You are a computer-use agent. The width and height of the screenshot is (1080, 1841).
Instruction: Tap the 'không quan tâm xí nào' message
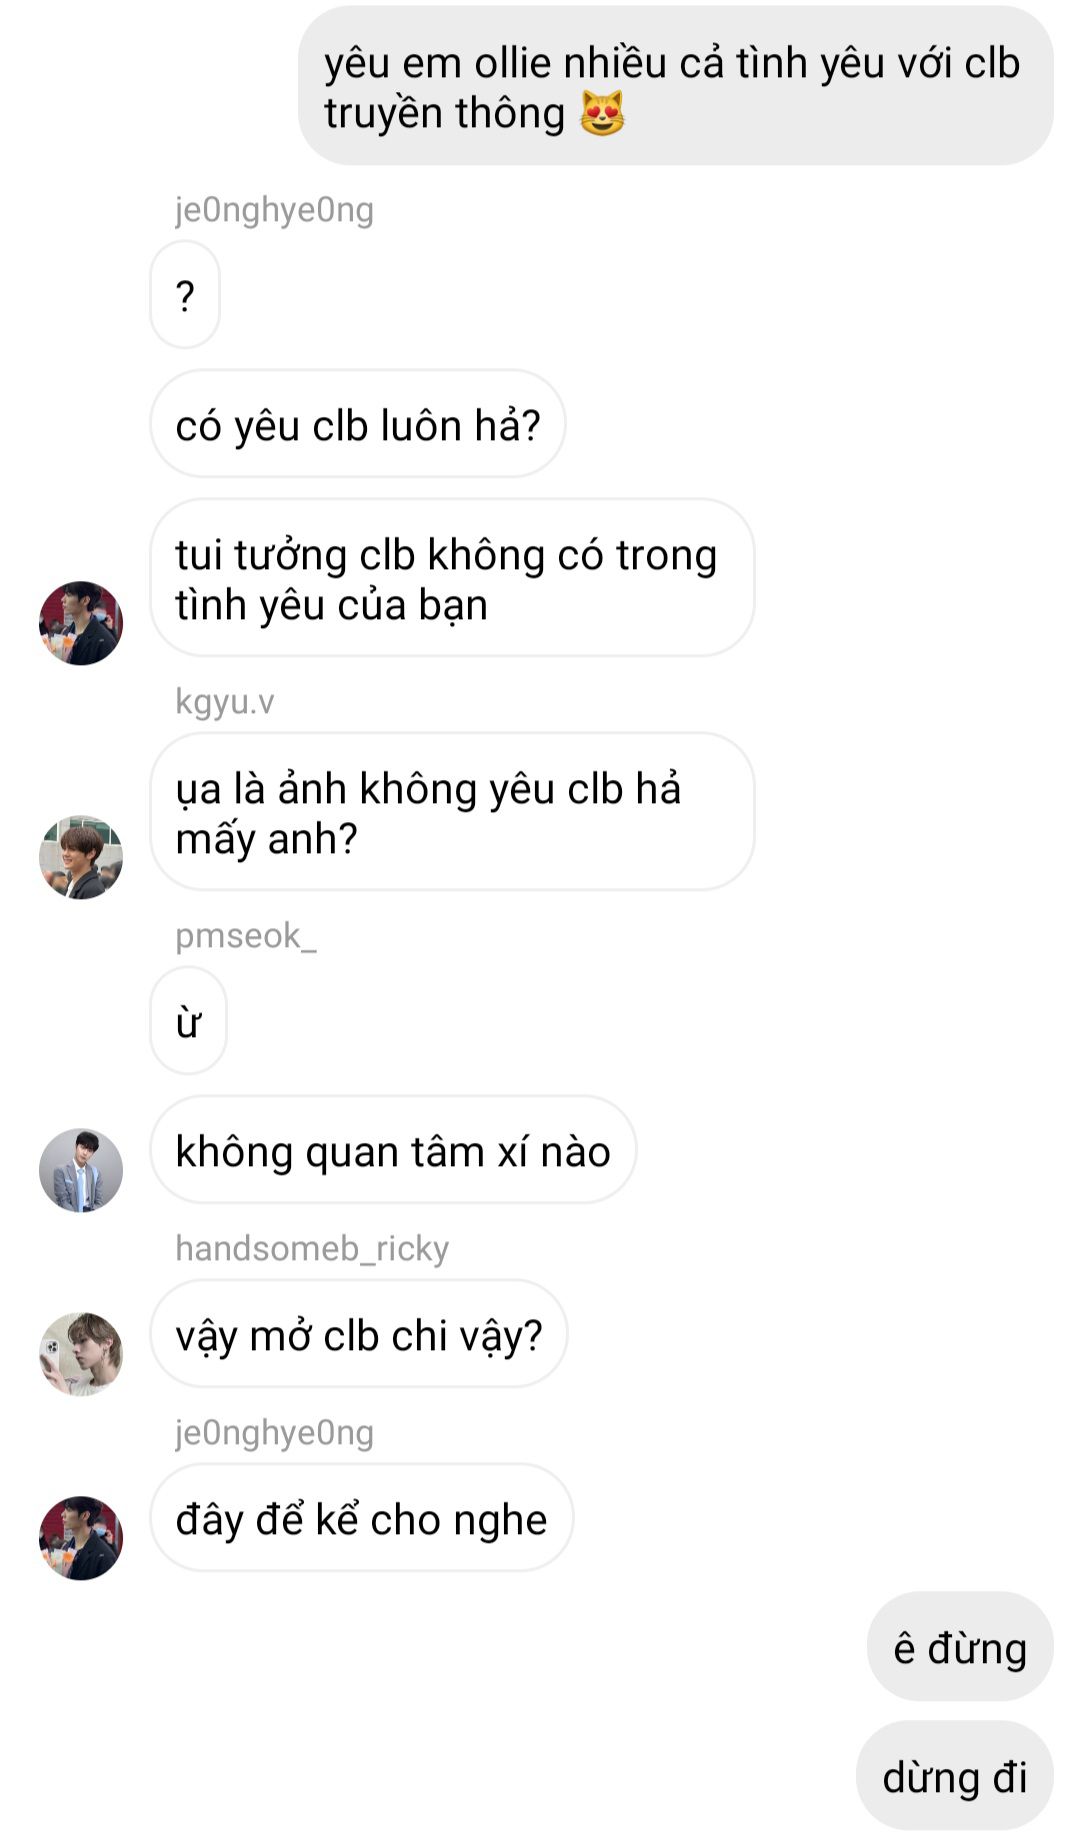pos(393,1150)
